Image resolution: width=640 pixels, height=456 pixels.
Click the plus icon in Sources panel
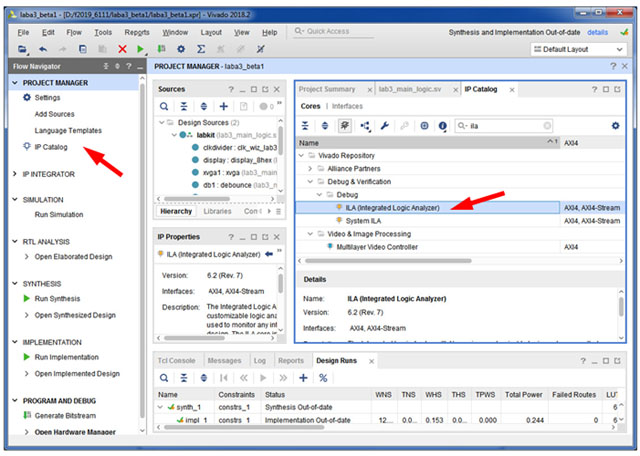pos(224,107)
